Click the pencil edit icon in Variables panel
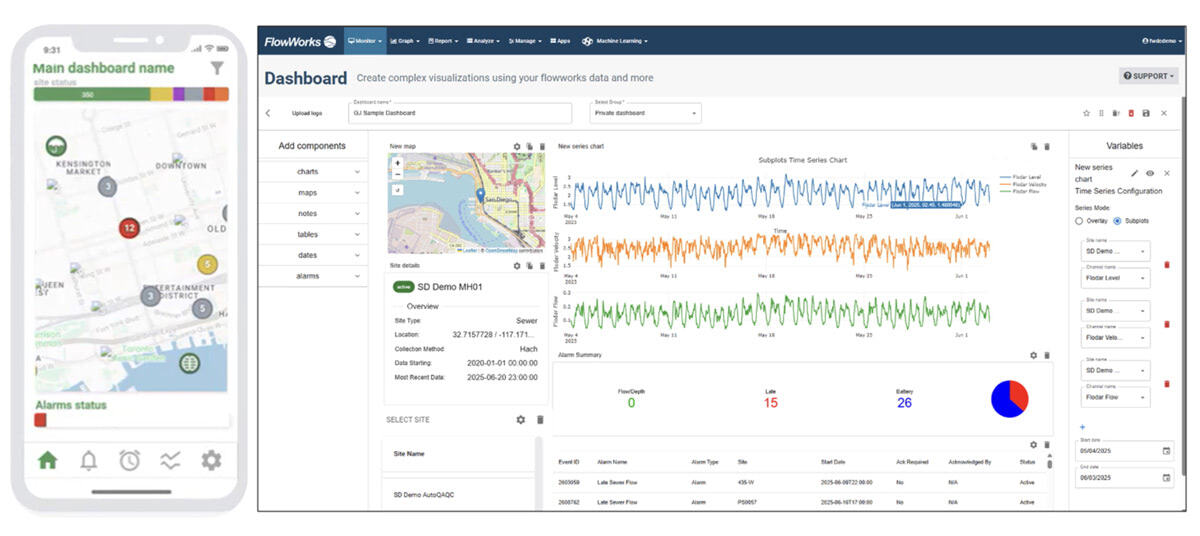The height and width of the screenshot is (536, 1200). pos(1134,173)
